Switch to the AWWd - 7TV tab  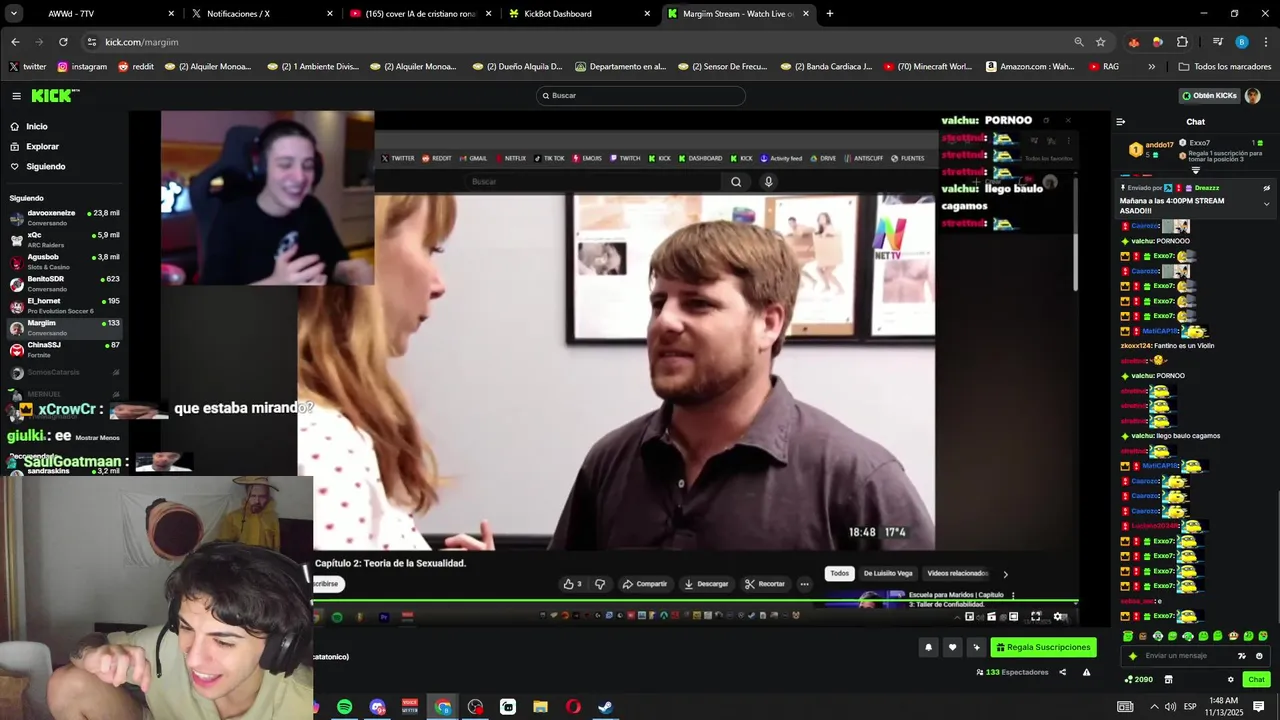pyautogui.click(x=100, y=14)
